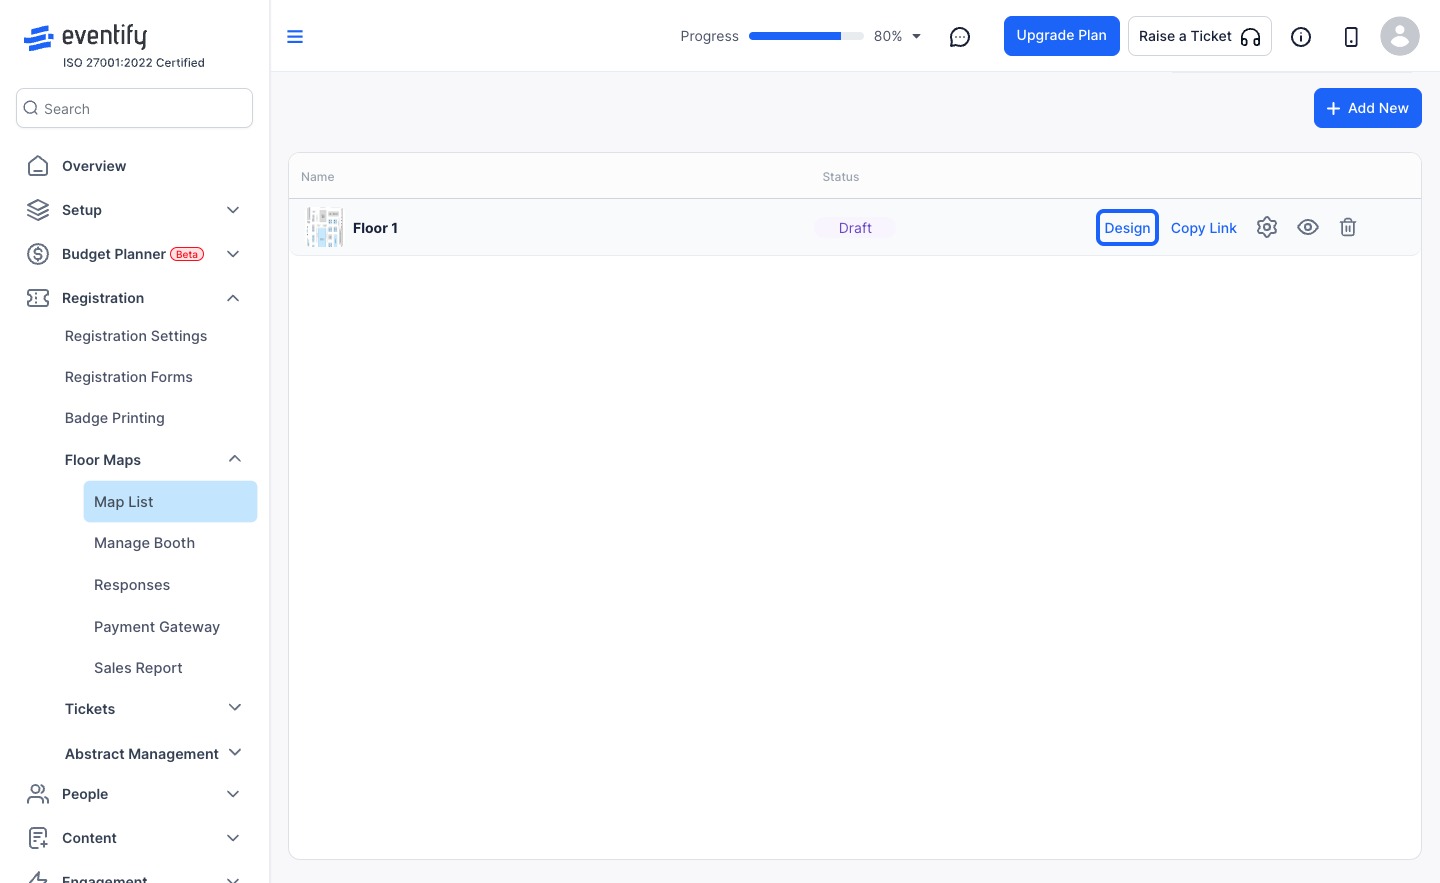Viewport: 1440px width, 883px height.
Task: Click the Floor Maps label
Action: [x=103, y=460]
